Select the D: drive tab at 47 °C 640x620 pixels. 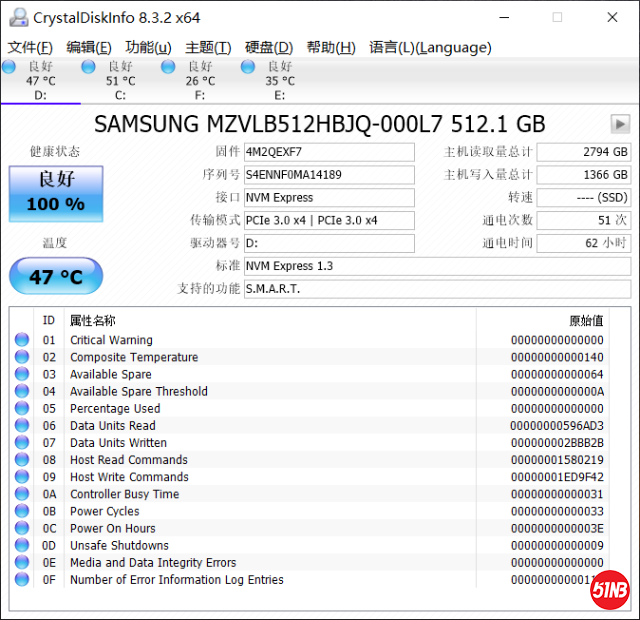point(40,81)
